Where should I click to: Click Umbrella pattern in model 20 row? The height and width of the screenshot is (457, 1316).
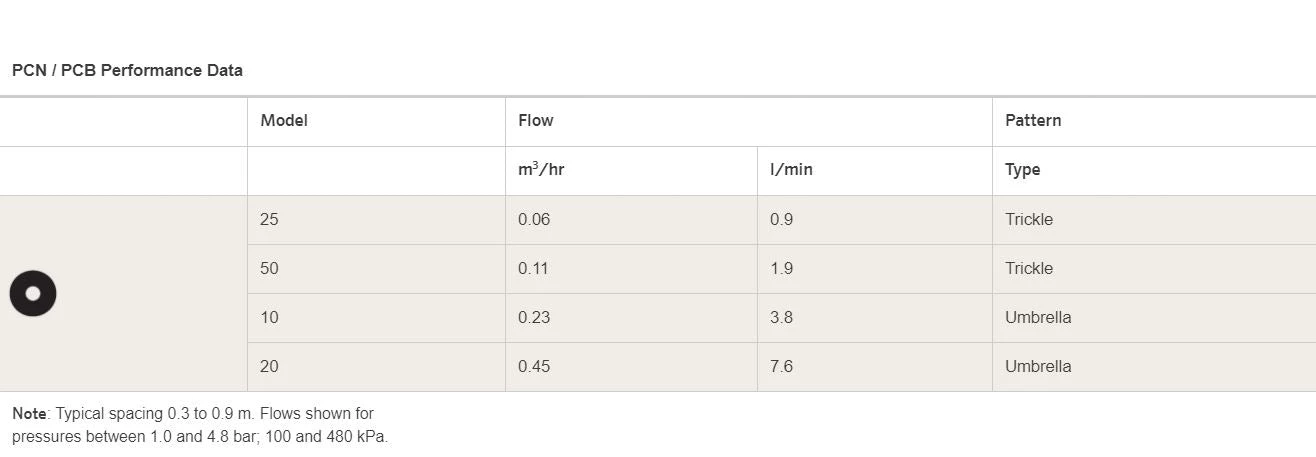pos(1038,367)
